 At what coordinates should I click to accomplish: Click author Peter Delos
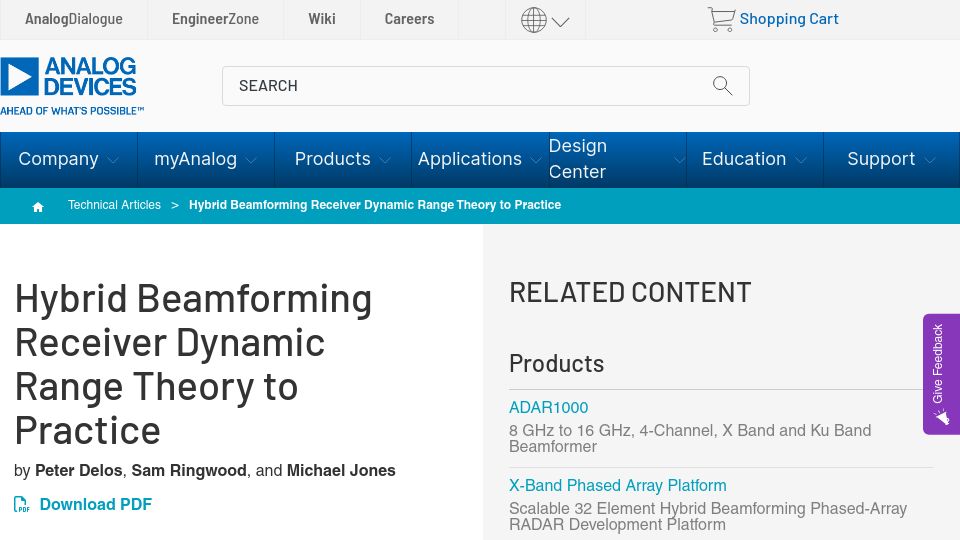click(x=78, y=470)
